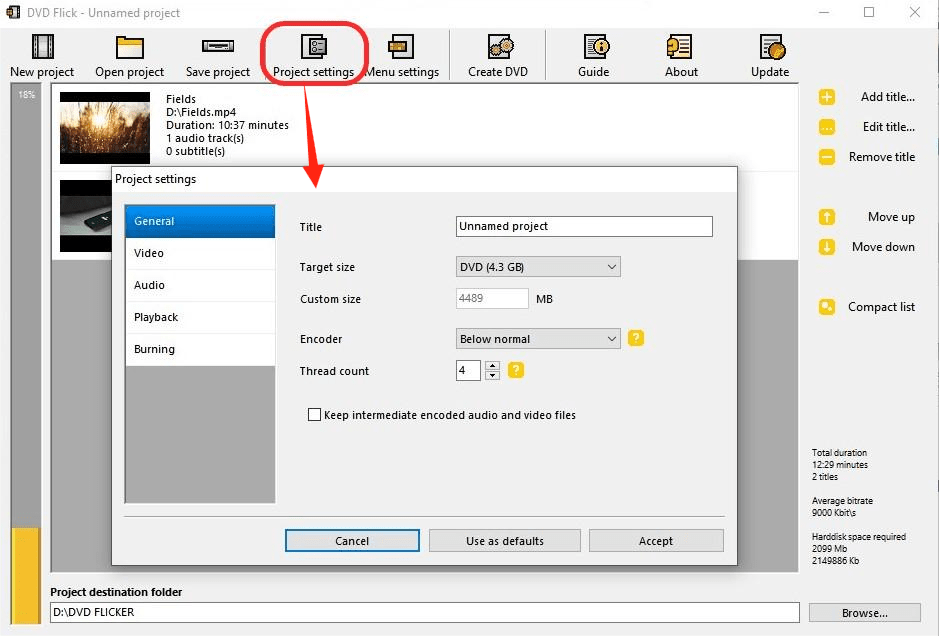939x636 pixels.
Task: Select the Fields video thumbnail
Action: 105,128
